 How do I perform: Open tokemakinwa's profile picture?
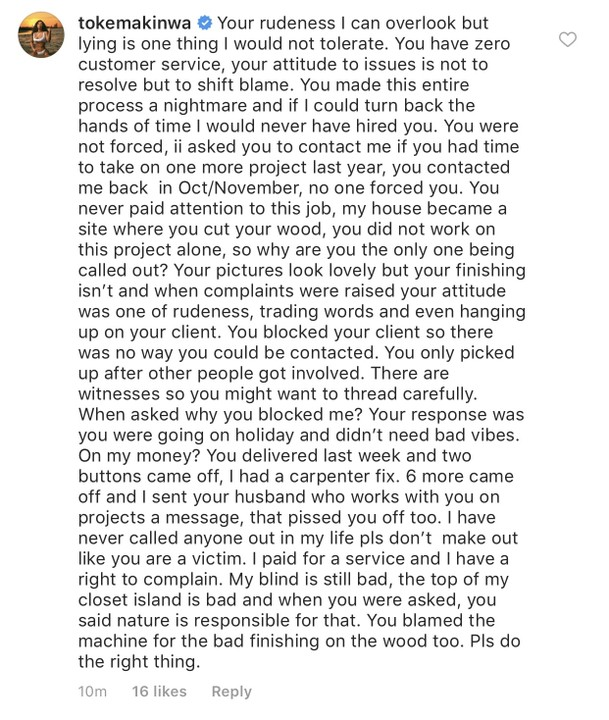39,42
